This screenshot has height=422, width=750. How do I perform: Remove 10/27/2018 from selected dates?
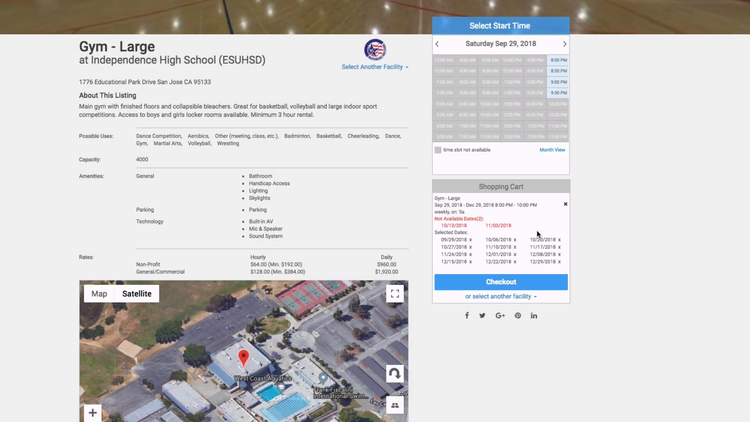point(470,247)
